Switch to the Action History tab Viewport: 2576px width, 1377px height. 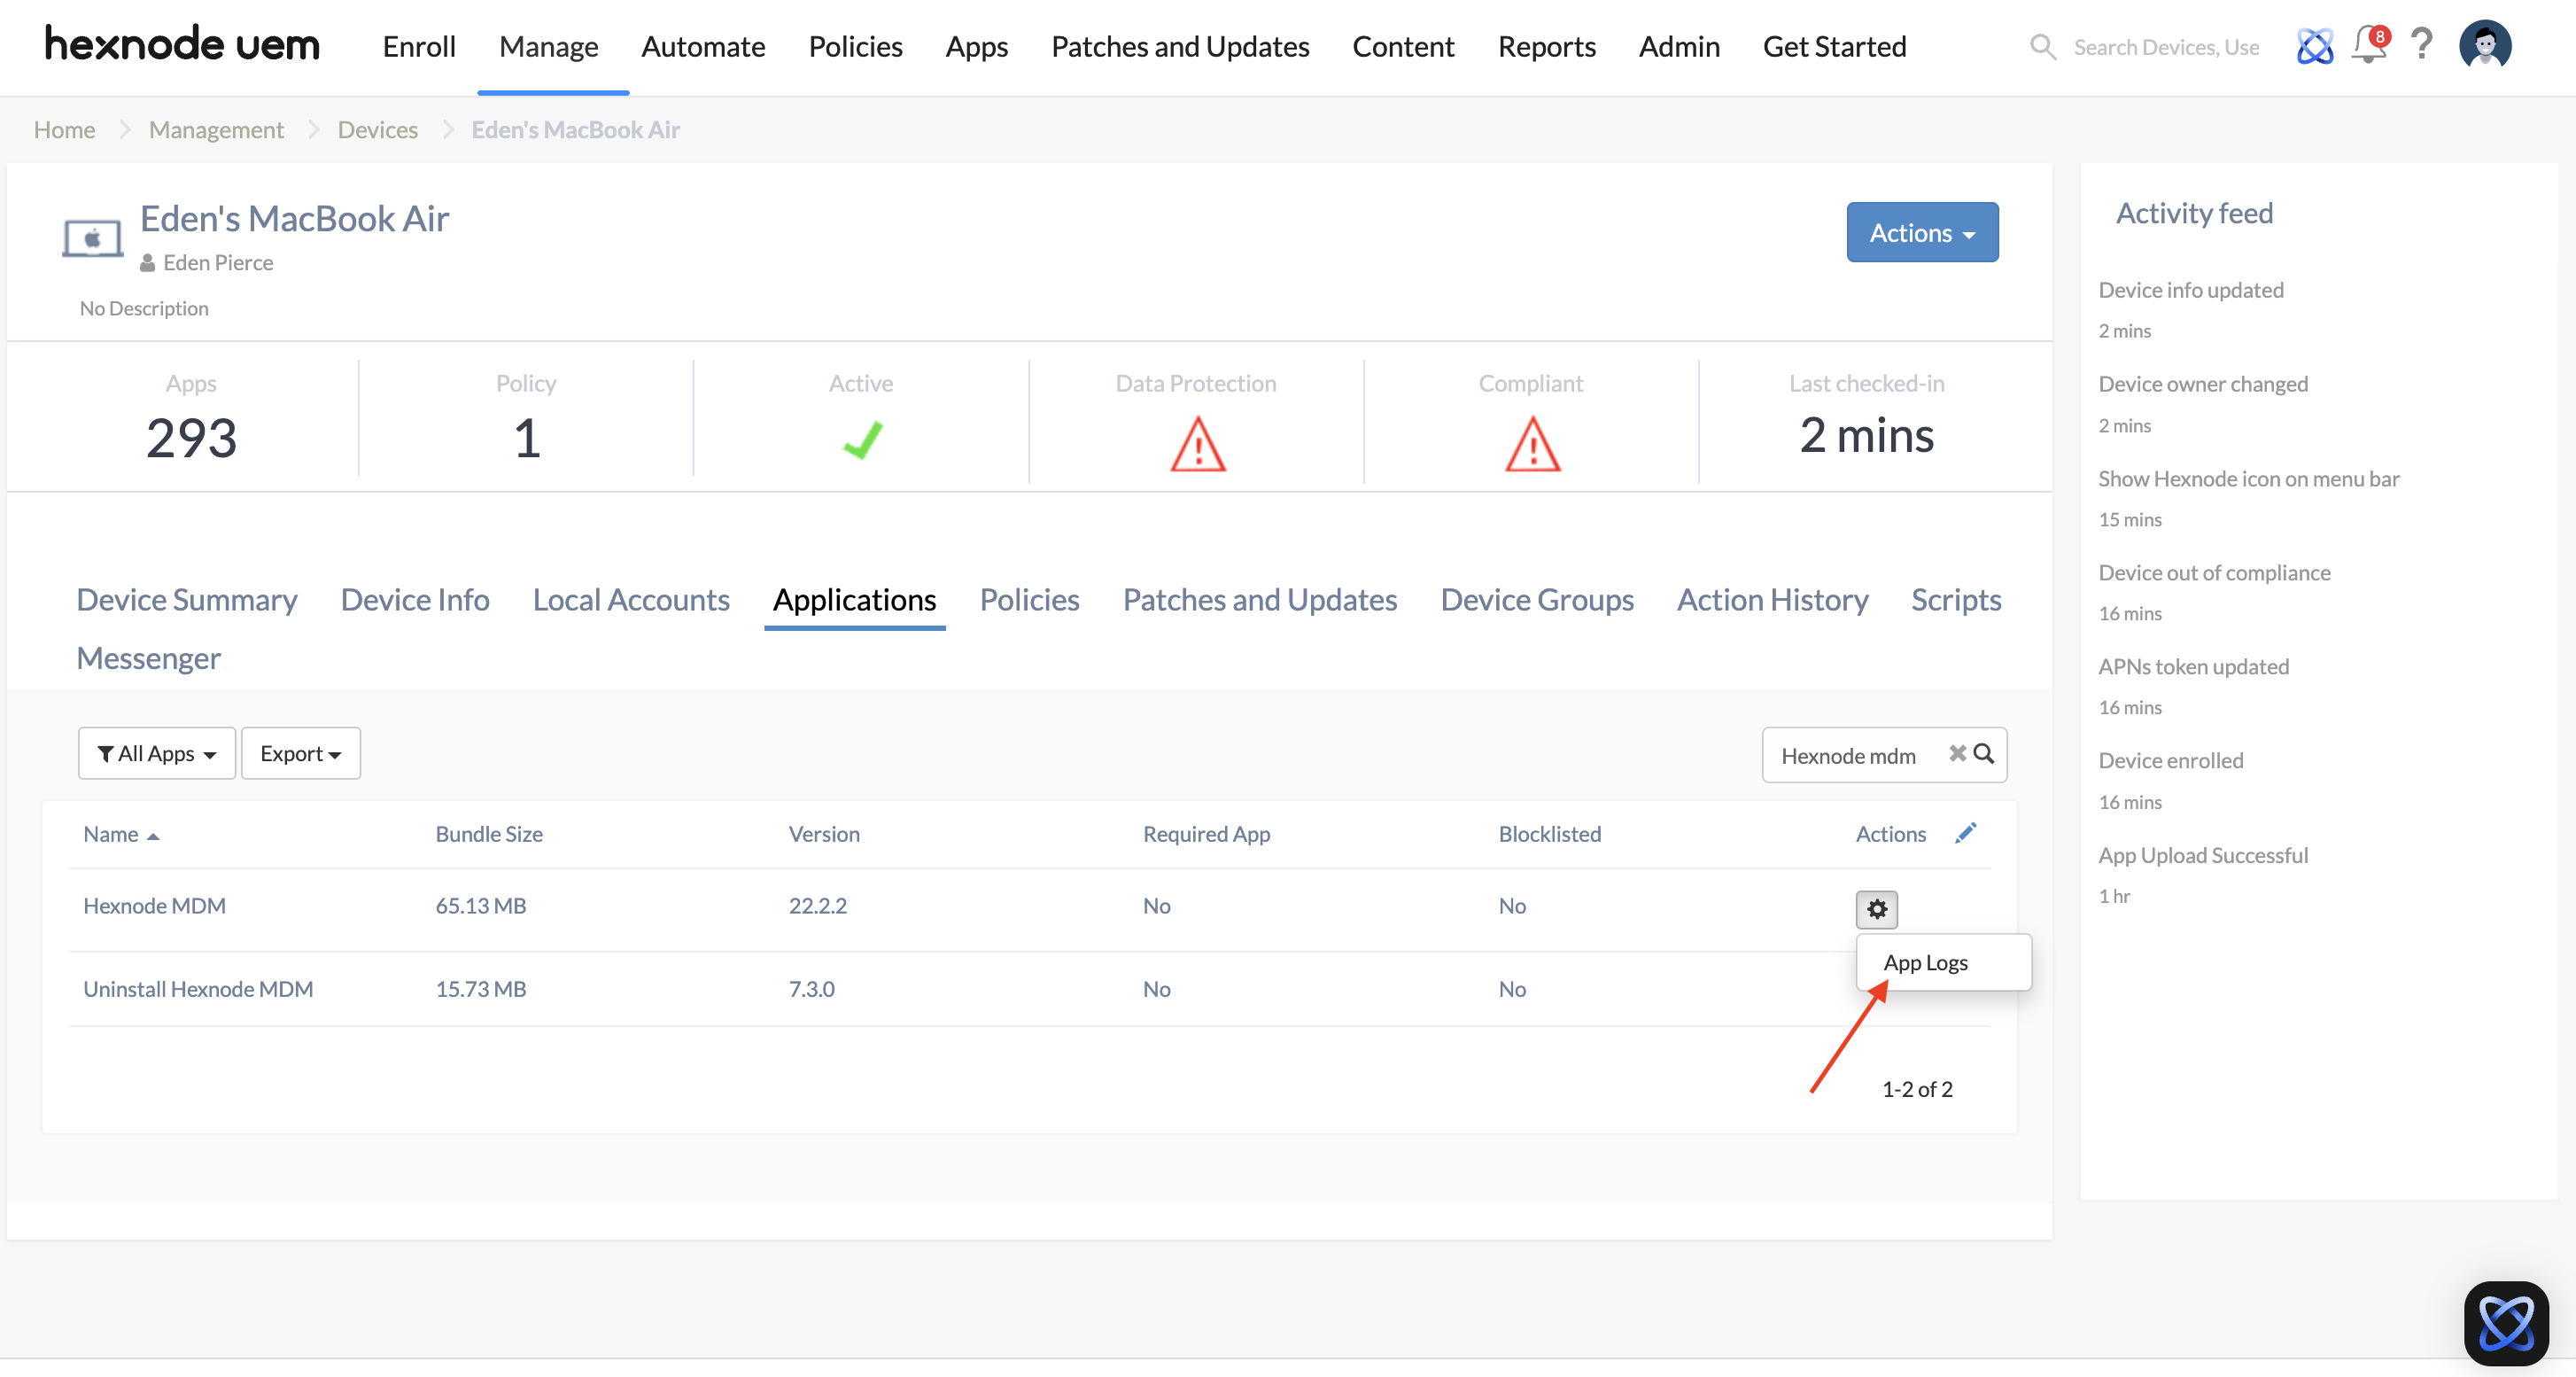point(1772,600)
